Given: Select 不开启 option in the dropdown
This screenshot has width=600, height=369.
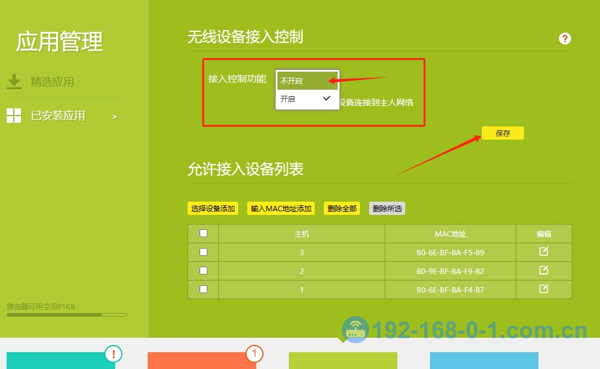Looking at the screenshot, I should [307, 80].
